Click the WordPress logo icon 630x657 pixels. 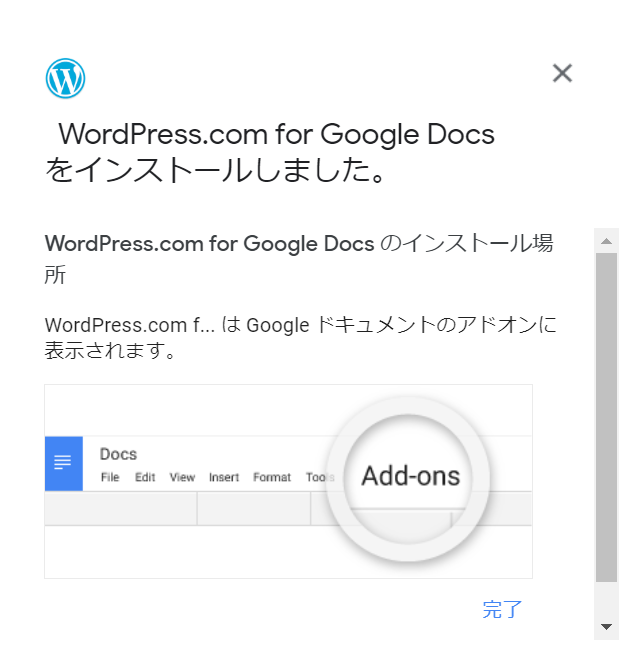click(65, 78)
